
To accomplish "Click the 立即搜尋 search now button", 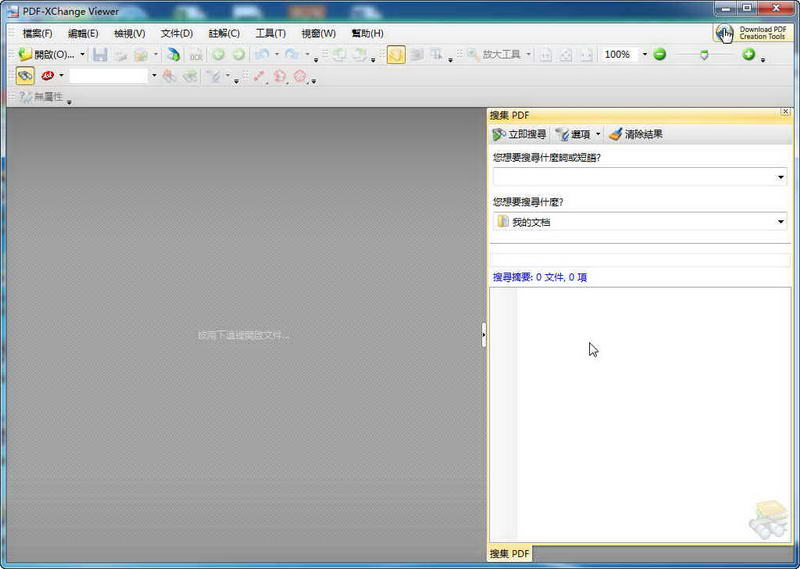I will [519, 134].
